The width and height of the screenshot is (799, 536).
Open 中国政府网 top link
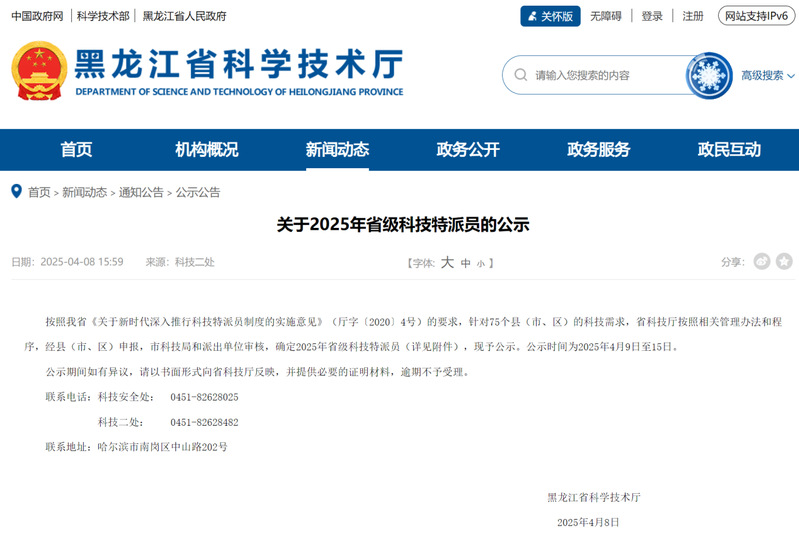(37, 16)
